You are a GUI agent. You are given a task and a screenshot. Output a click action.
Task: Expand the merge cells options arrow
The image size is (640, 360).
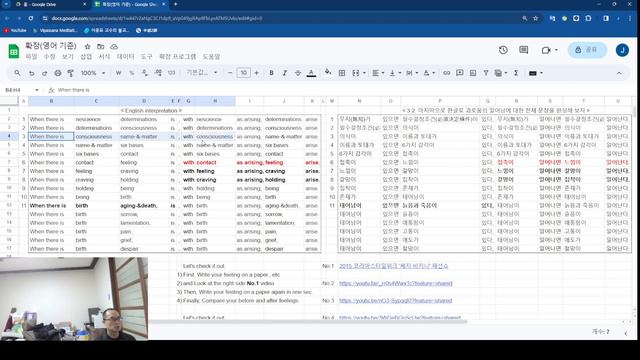[x=364, y=73]
